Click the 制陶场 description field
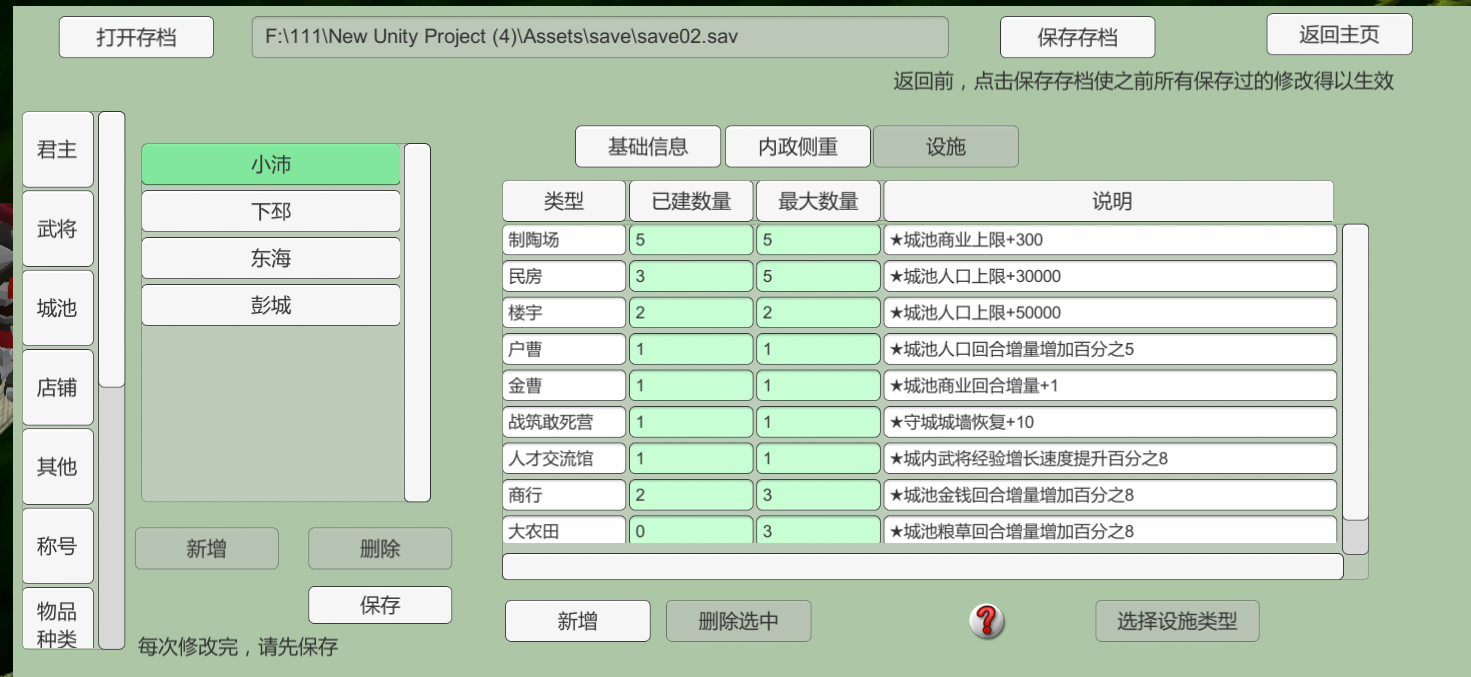The height and width of the screenshot is (677, 1471). (1109, 240)
